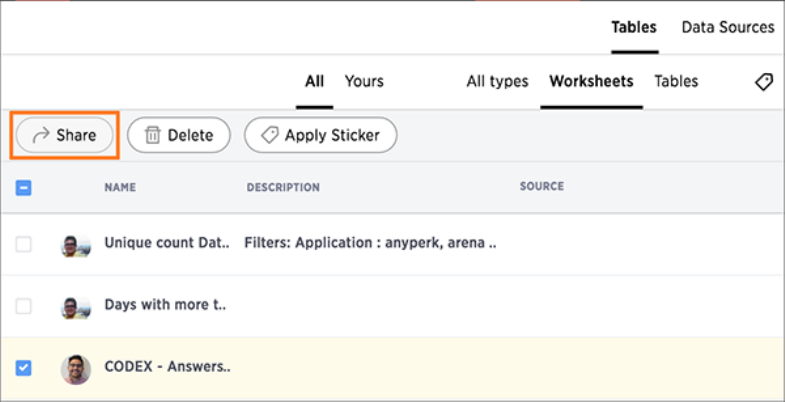785x402 pixels.
Task: Uncheck the CODEX - Answers.. row checkbox
Action: (x=24, y=368)
